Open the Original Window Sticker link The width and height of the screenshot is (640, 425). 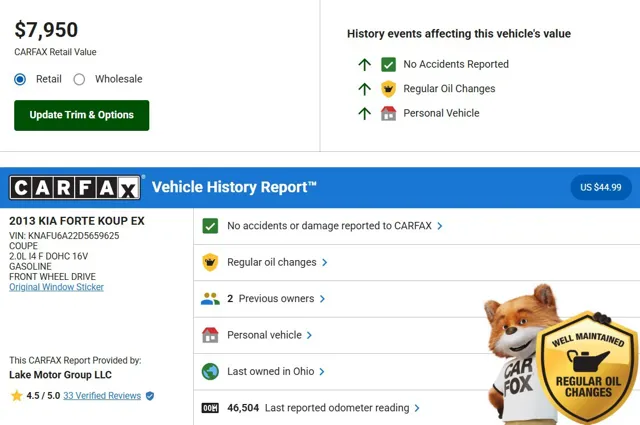point(56,287)
